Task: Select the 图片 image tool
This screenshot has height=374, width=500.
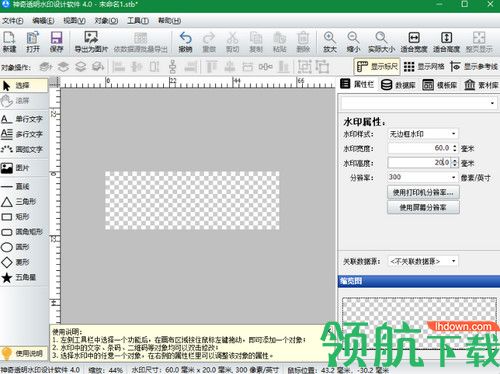Action: click(x=24, y=168)
